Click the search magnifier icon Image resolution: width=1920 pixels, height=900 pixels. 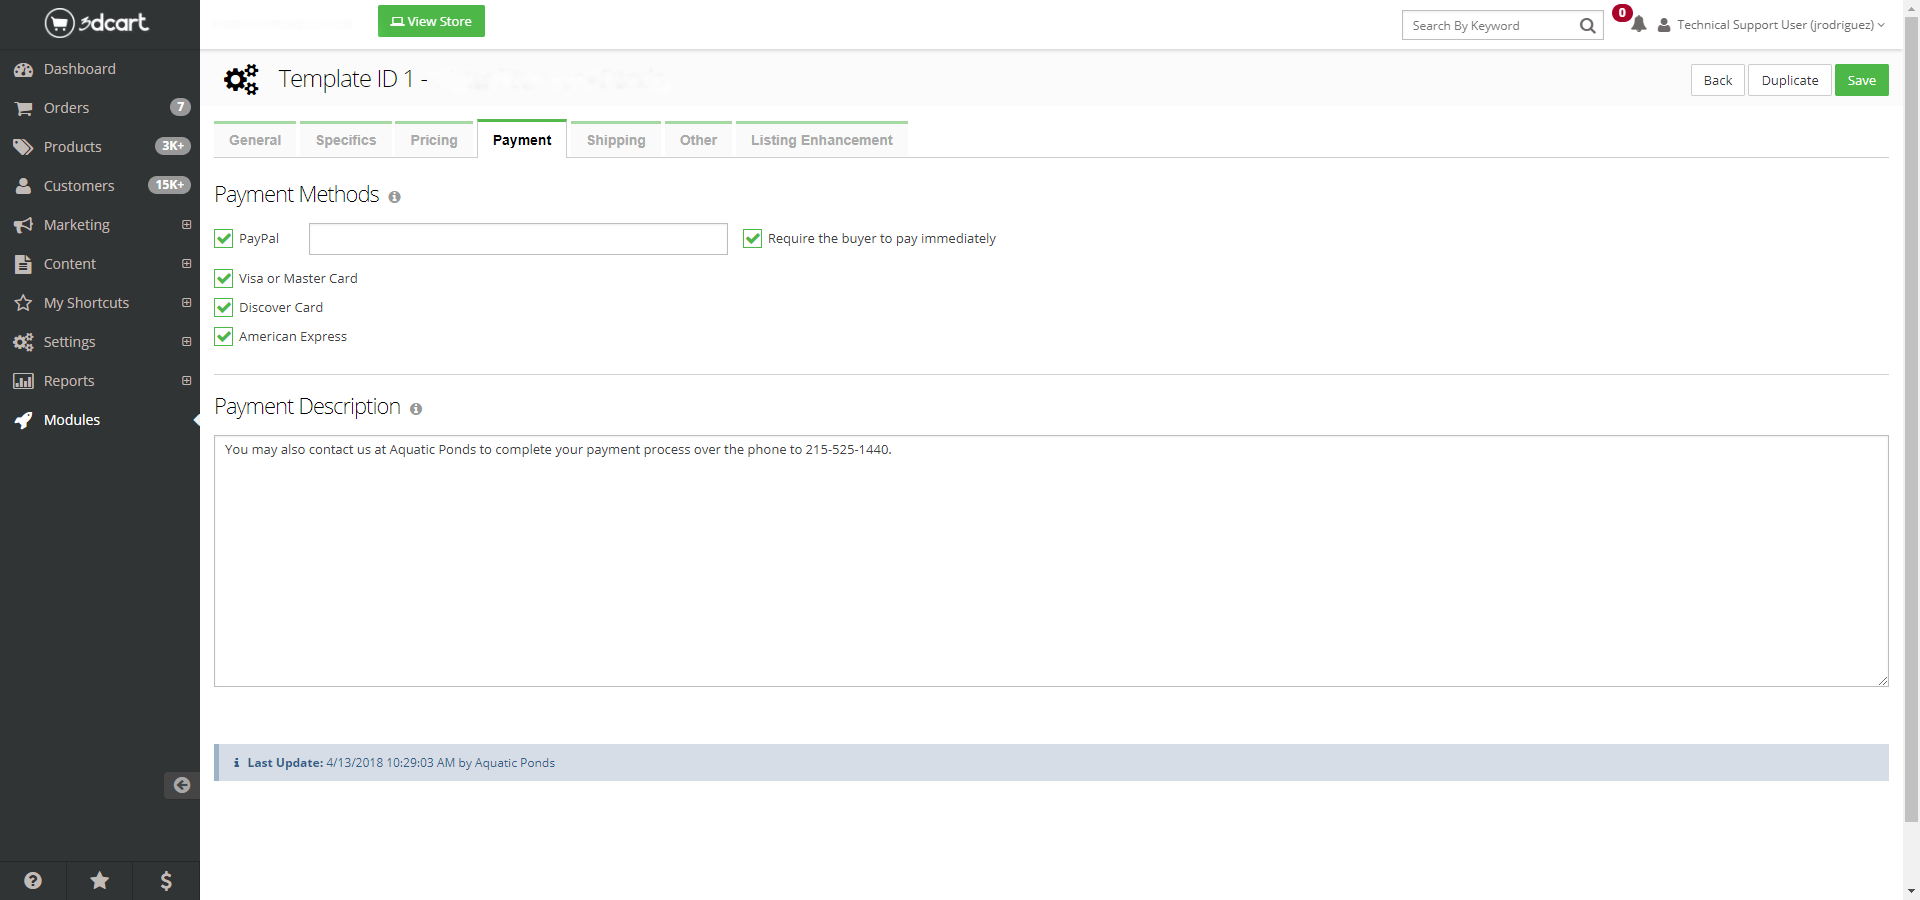[x=1587, y=26]
